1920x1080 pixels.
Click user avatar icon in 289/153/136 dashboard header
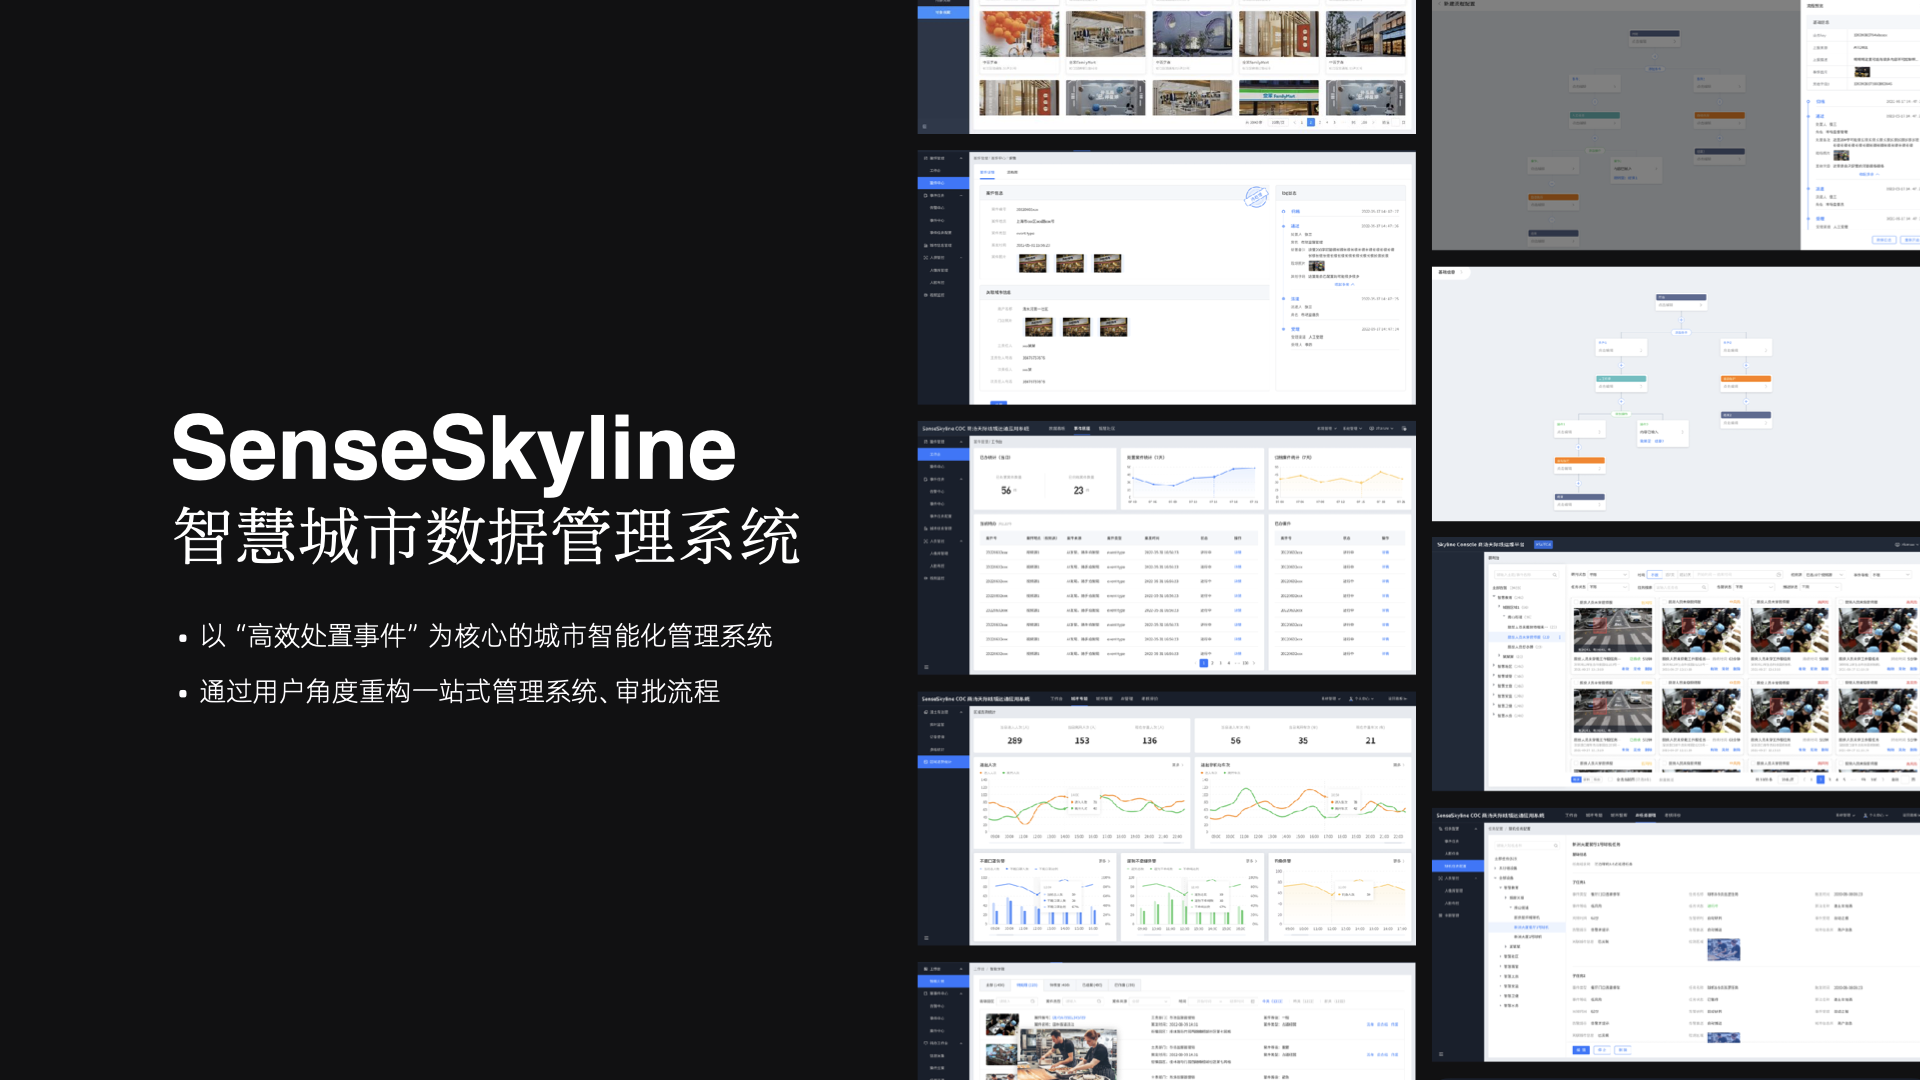pos(1351,699)
